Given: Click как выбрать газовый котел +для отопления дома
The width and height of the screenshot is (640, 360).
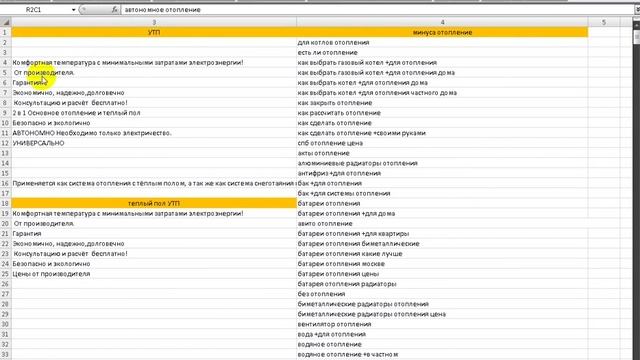Looking at the screenshot, I should pos(442,73).
